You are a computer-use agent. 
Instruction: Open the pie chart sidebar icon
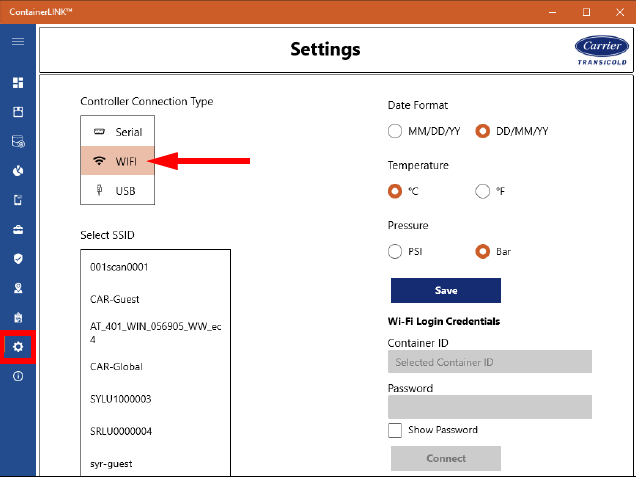[18, 171]
